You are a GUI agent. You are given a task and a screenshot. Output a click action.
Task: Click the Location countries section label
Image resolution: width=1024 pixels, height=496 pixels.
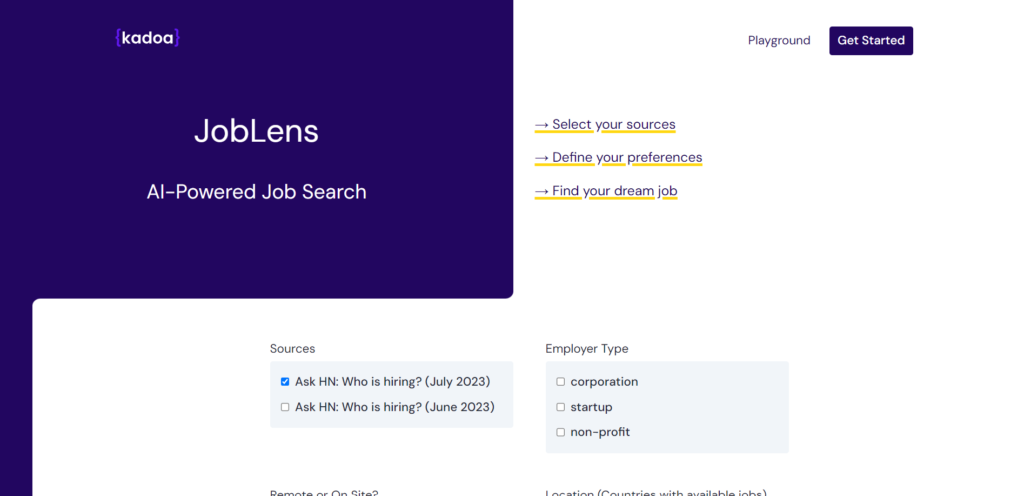coord(655,492)
